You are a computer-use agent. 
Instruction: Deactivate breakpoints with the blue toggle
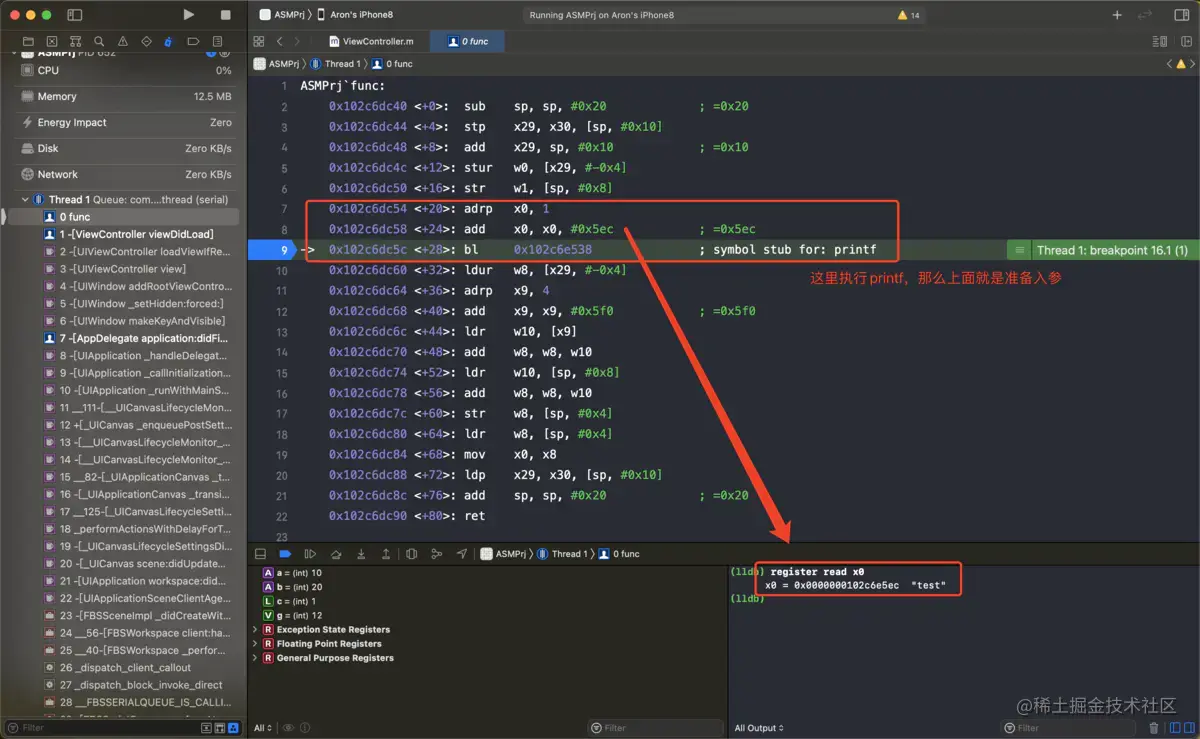(x=285, y=553)
